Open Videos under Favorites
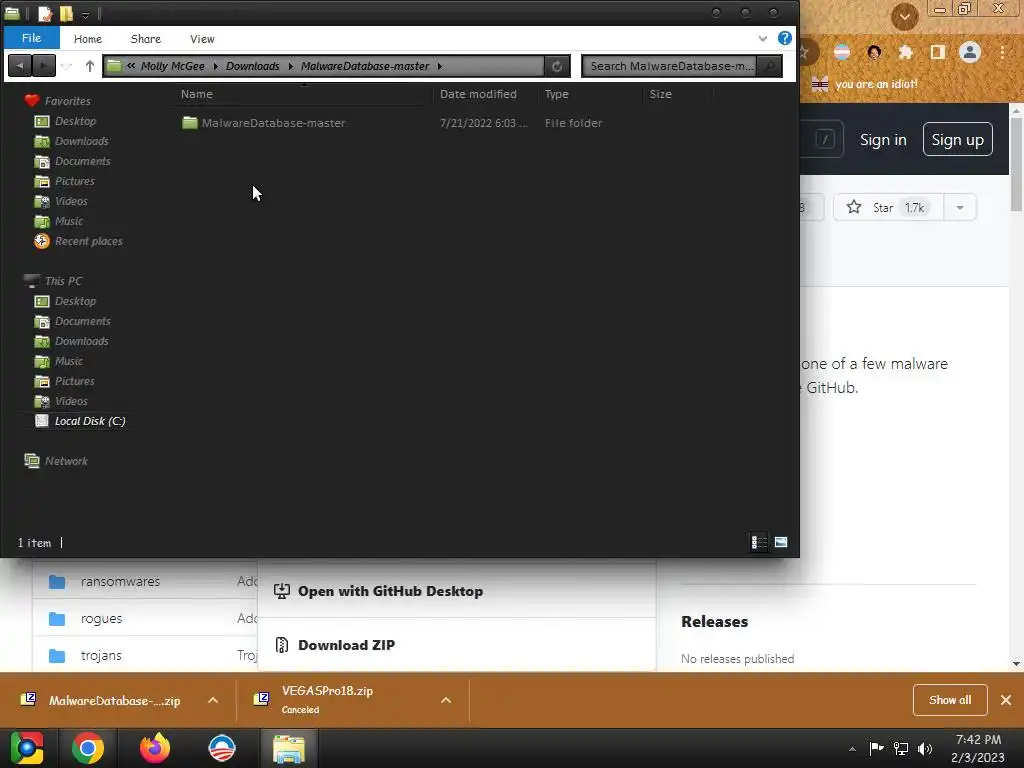The height and width of the screenshot is (768, 1024). (71, 201)
